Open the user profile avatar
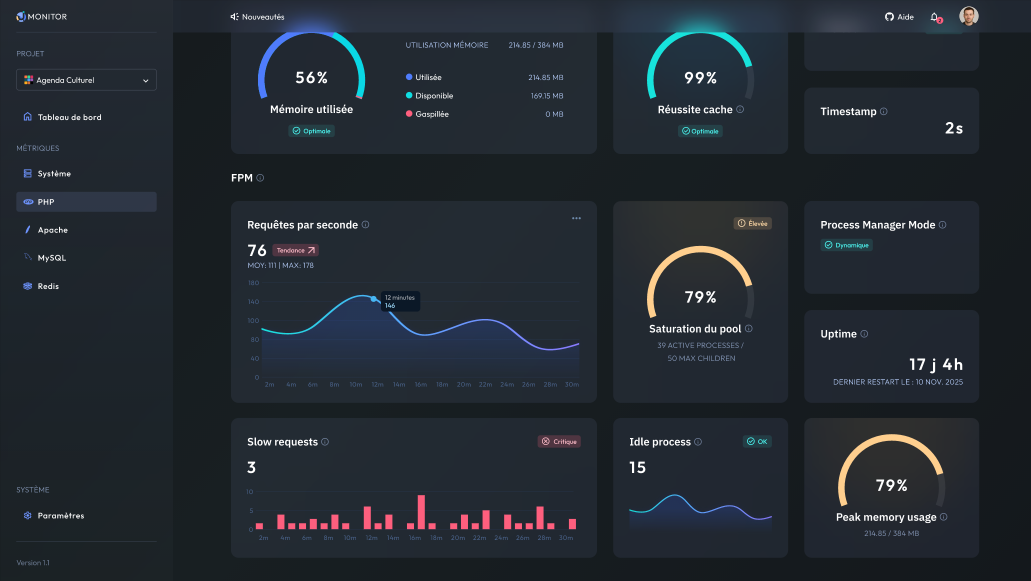This screenshot has width=1031, height=581. point(969,16)
